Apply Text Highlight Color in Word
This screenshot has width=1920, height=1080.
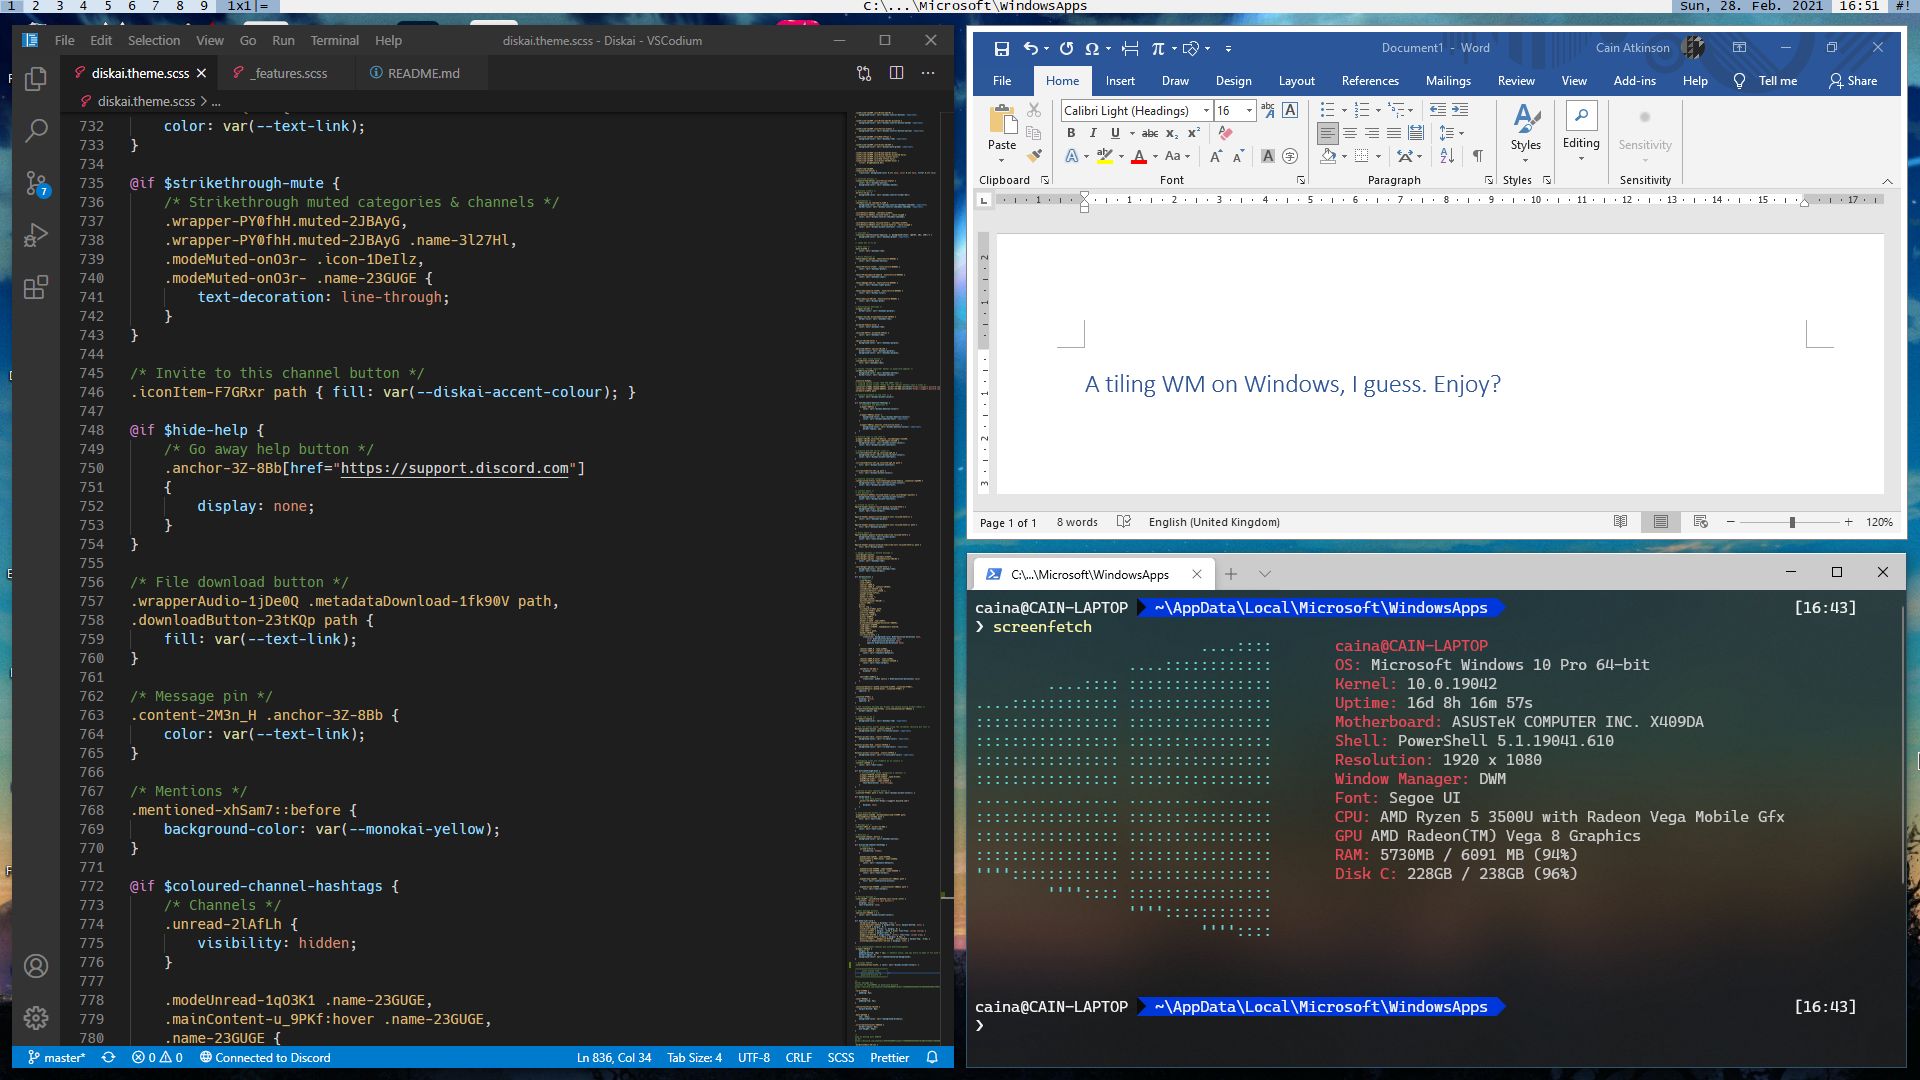(1104, 156)
